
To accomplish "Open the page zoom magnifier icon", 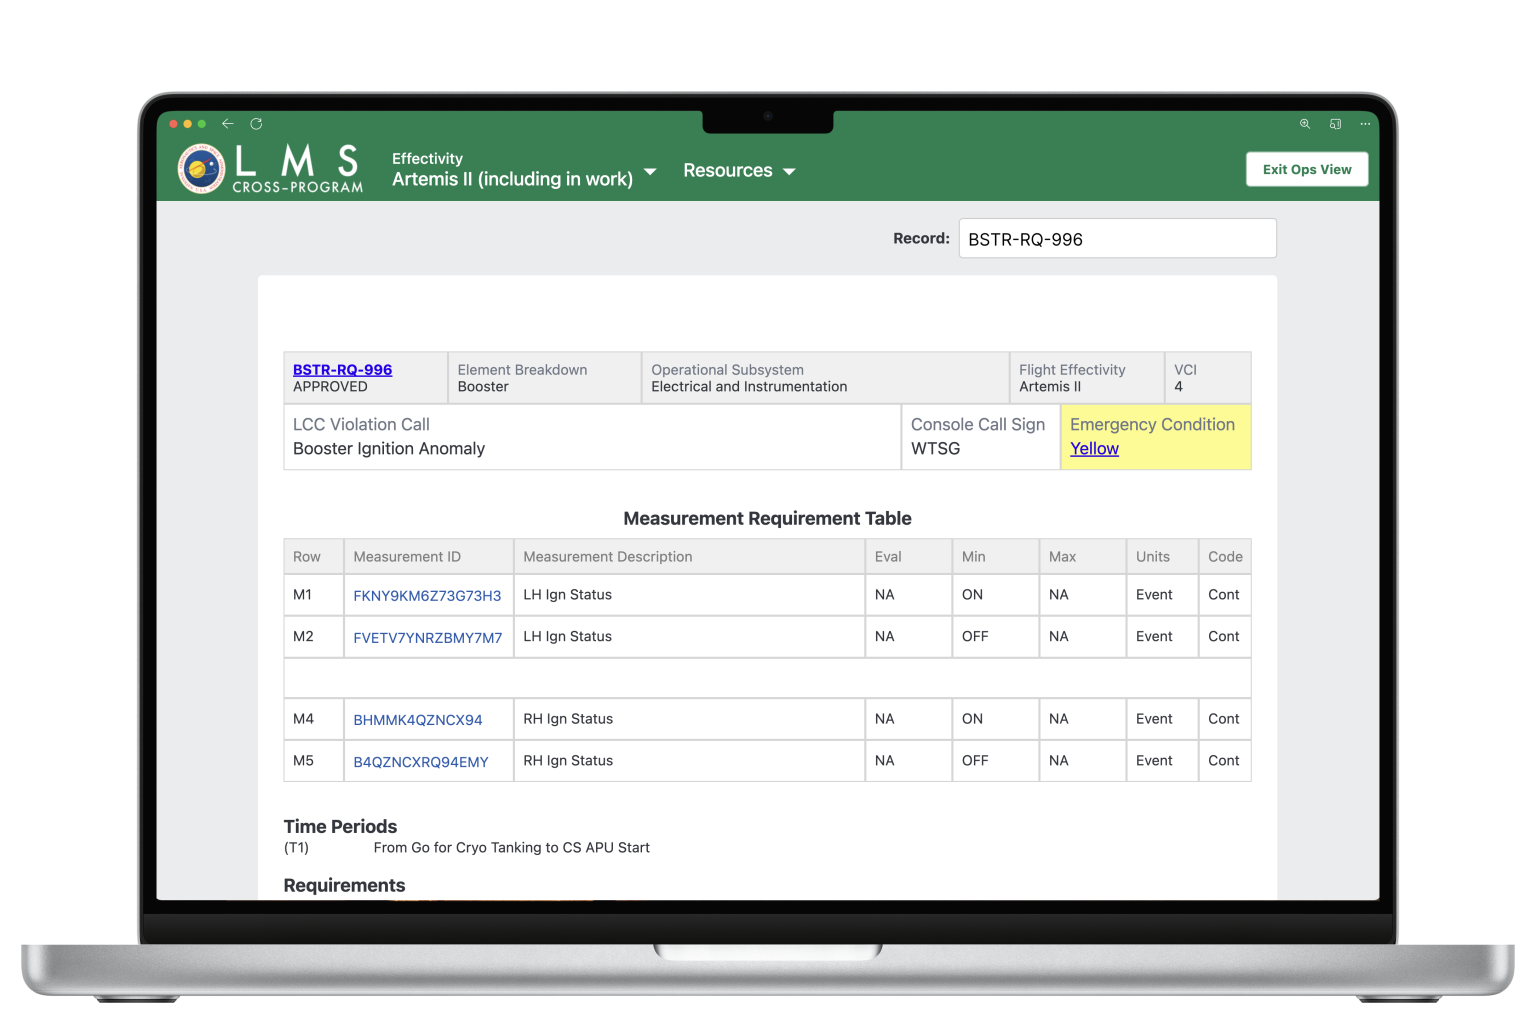I will coord(1305,124).
